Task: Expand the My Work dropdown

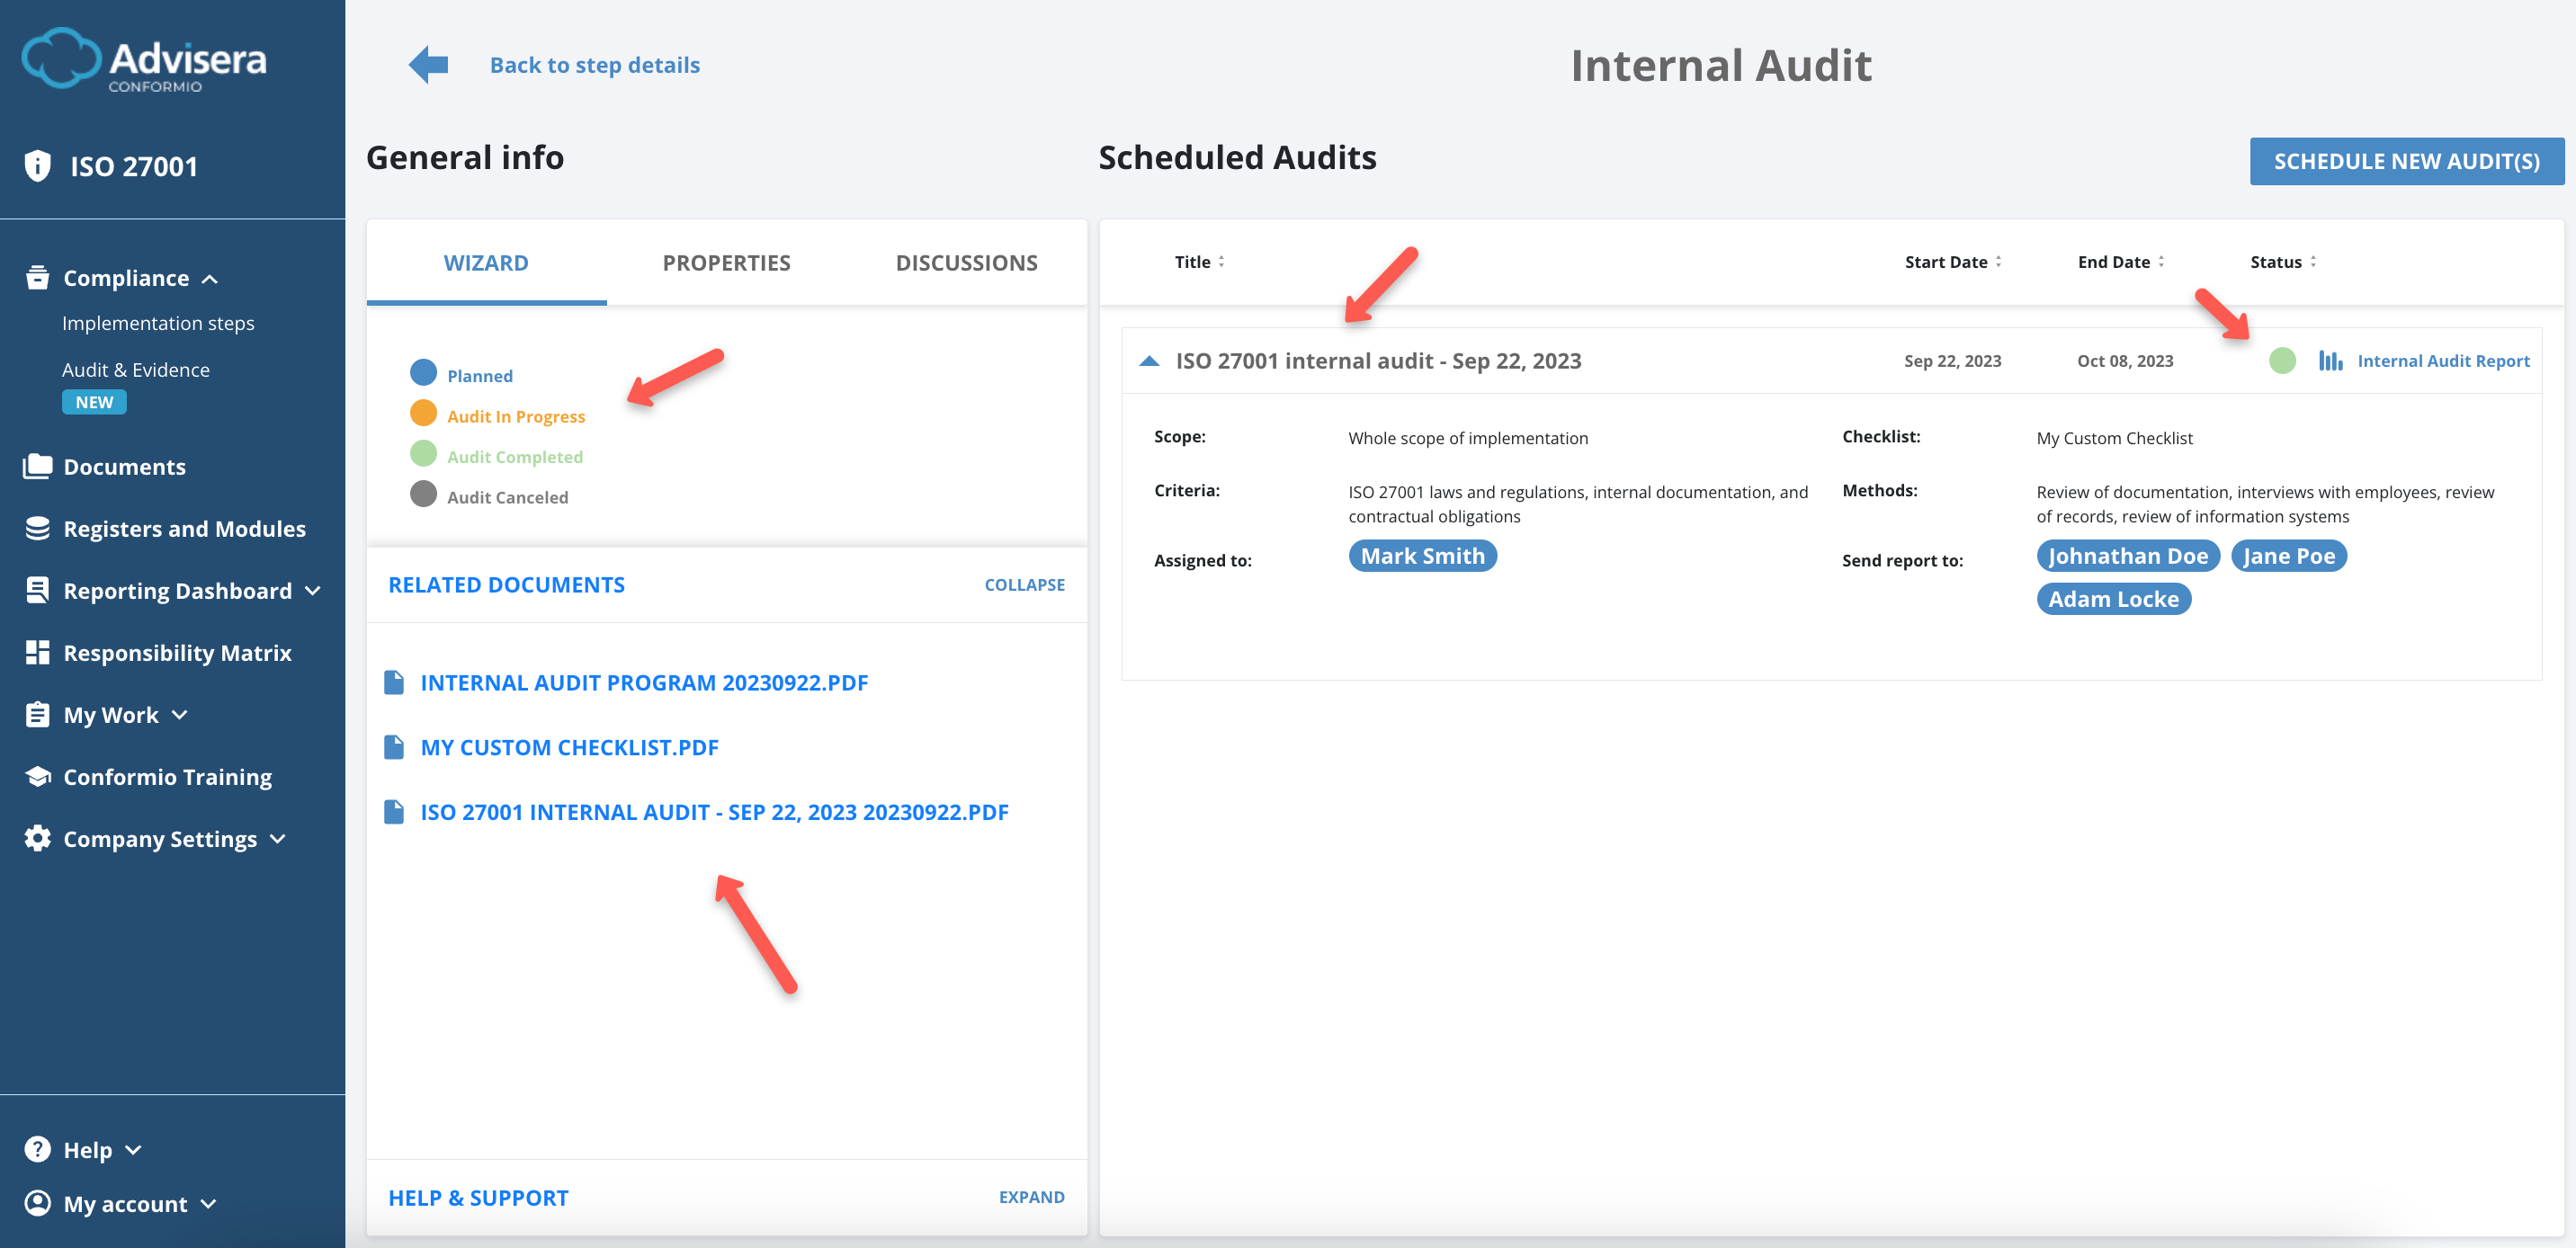Action: (x=180, y=716)
